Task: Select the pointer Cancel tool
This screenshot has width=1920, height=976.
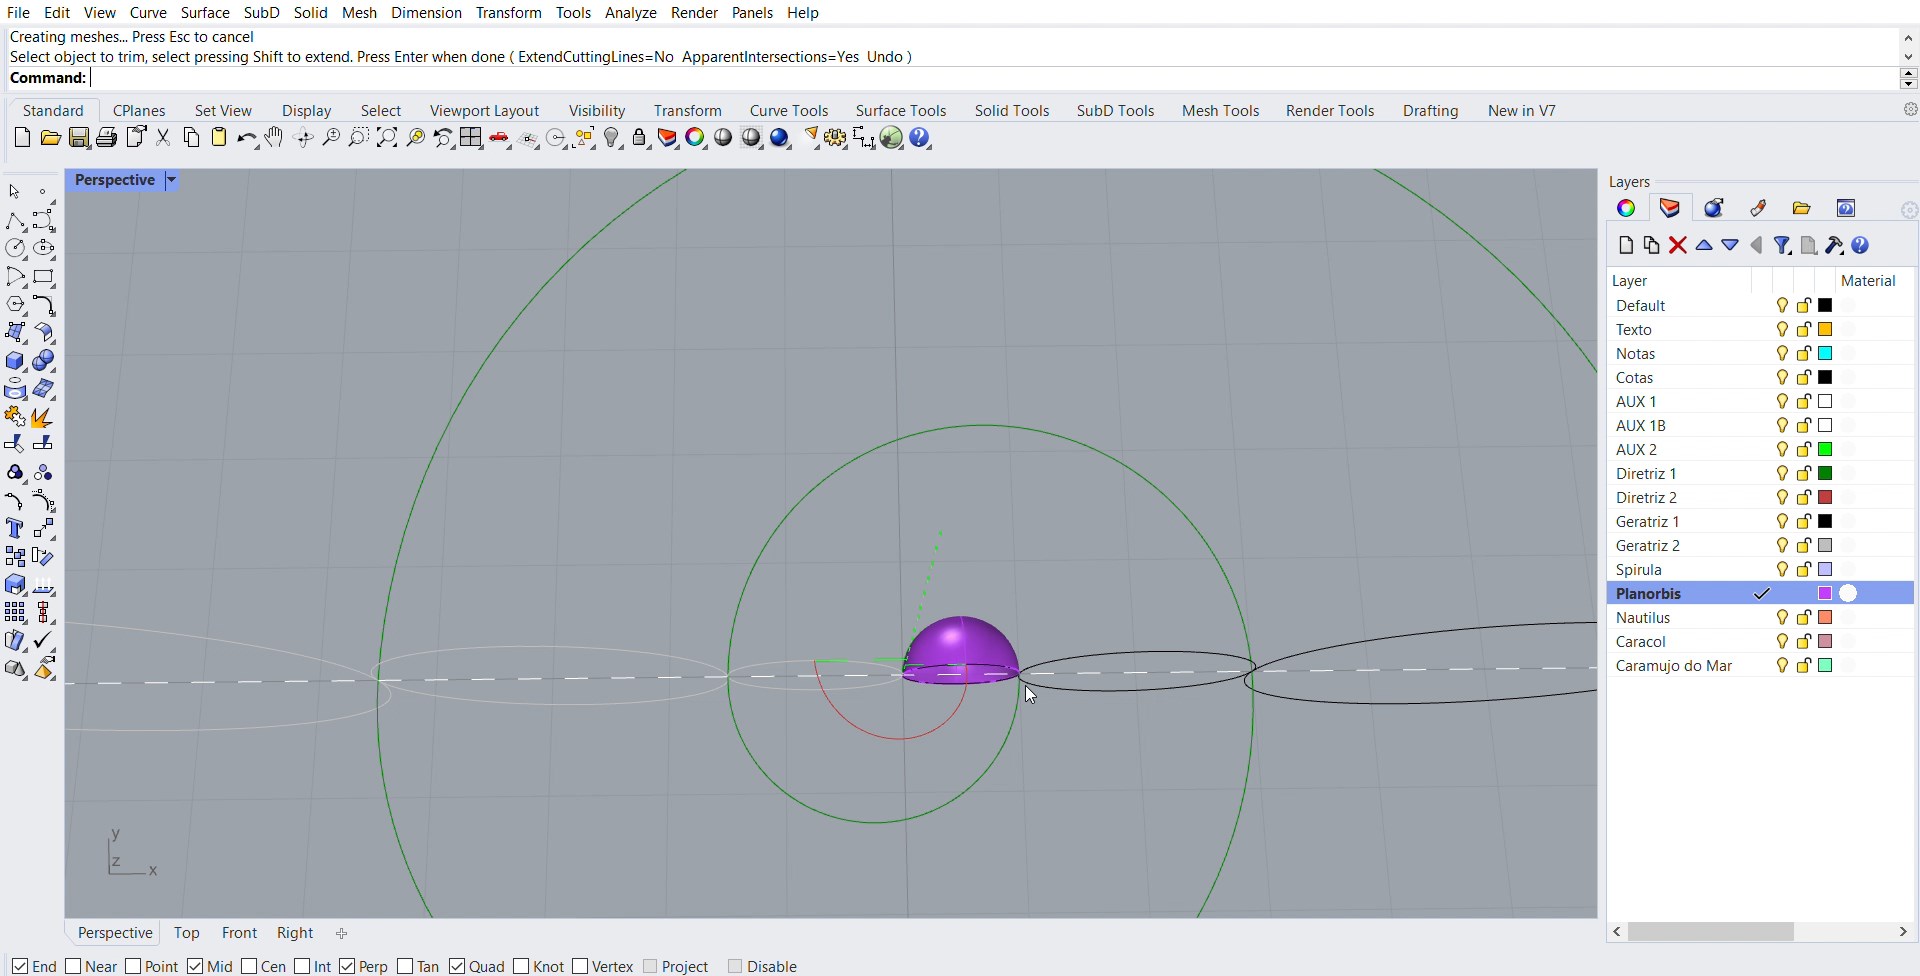Action: 14,191
